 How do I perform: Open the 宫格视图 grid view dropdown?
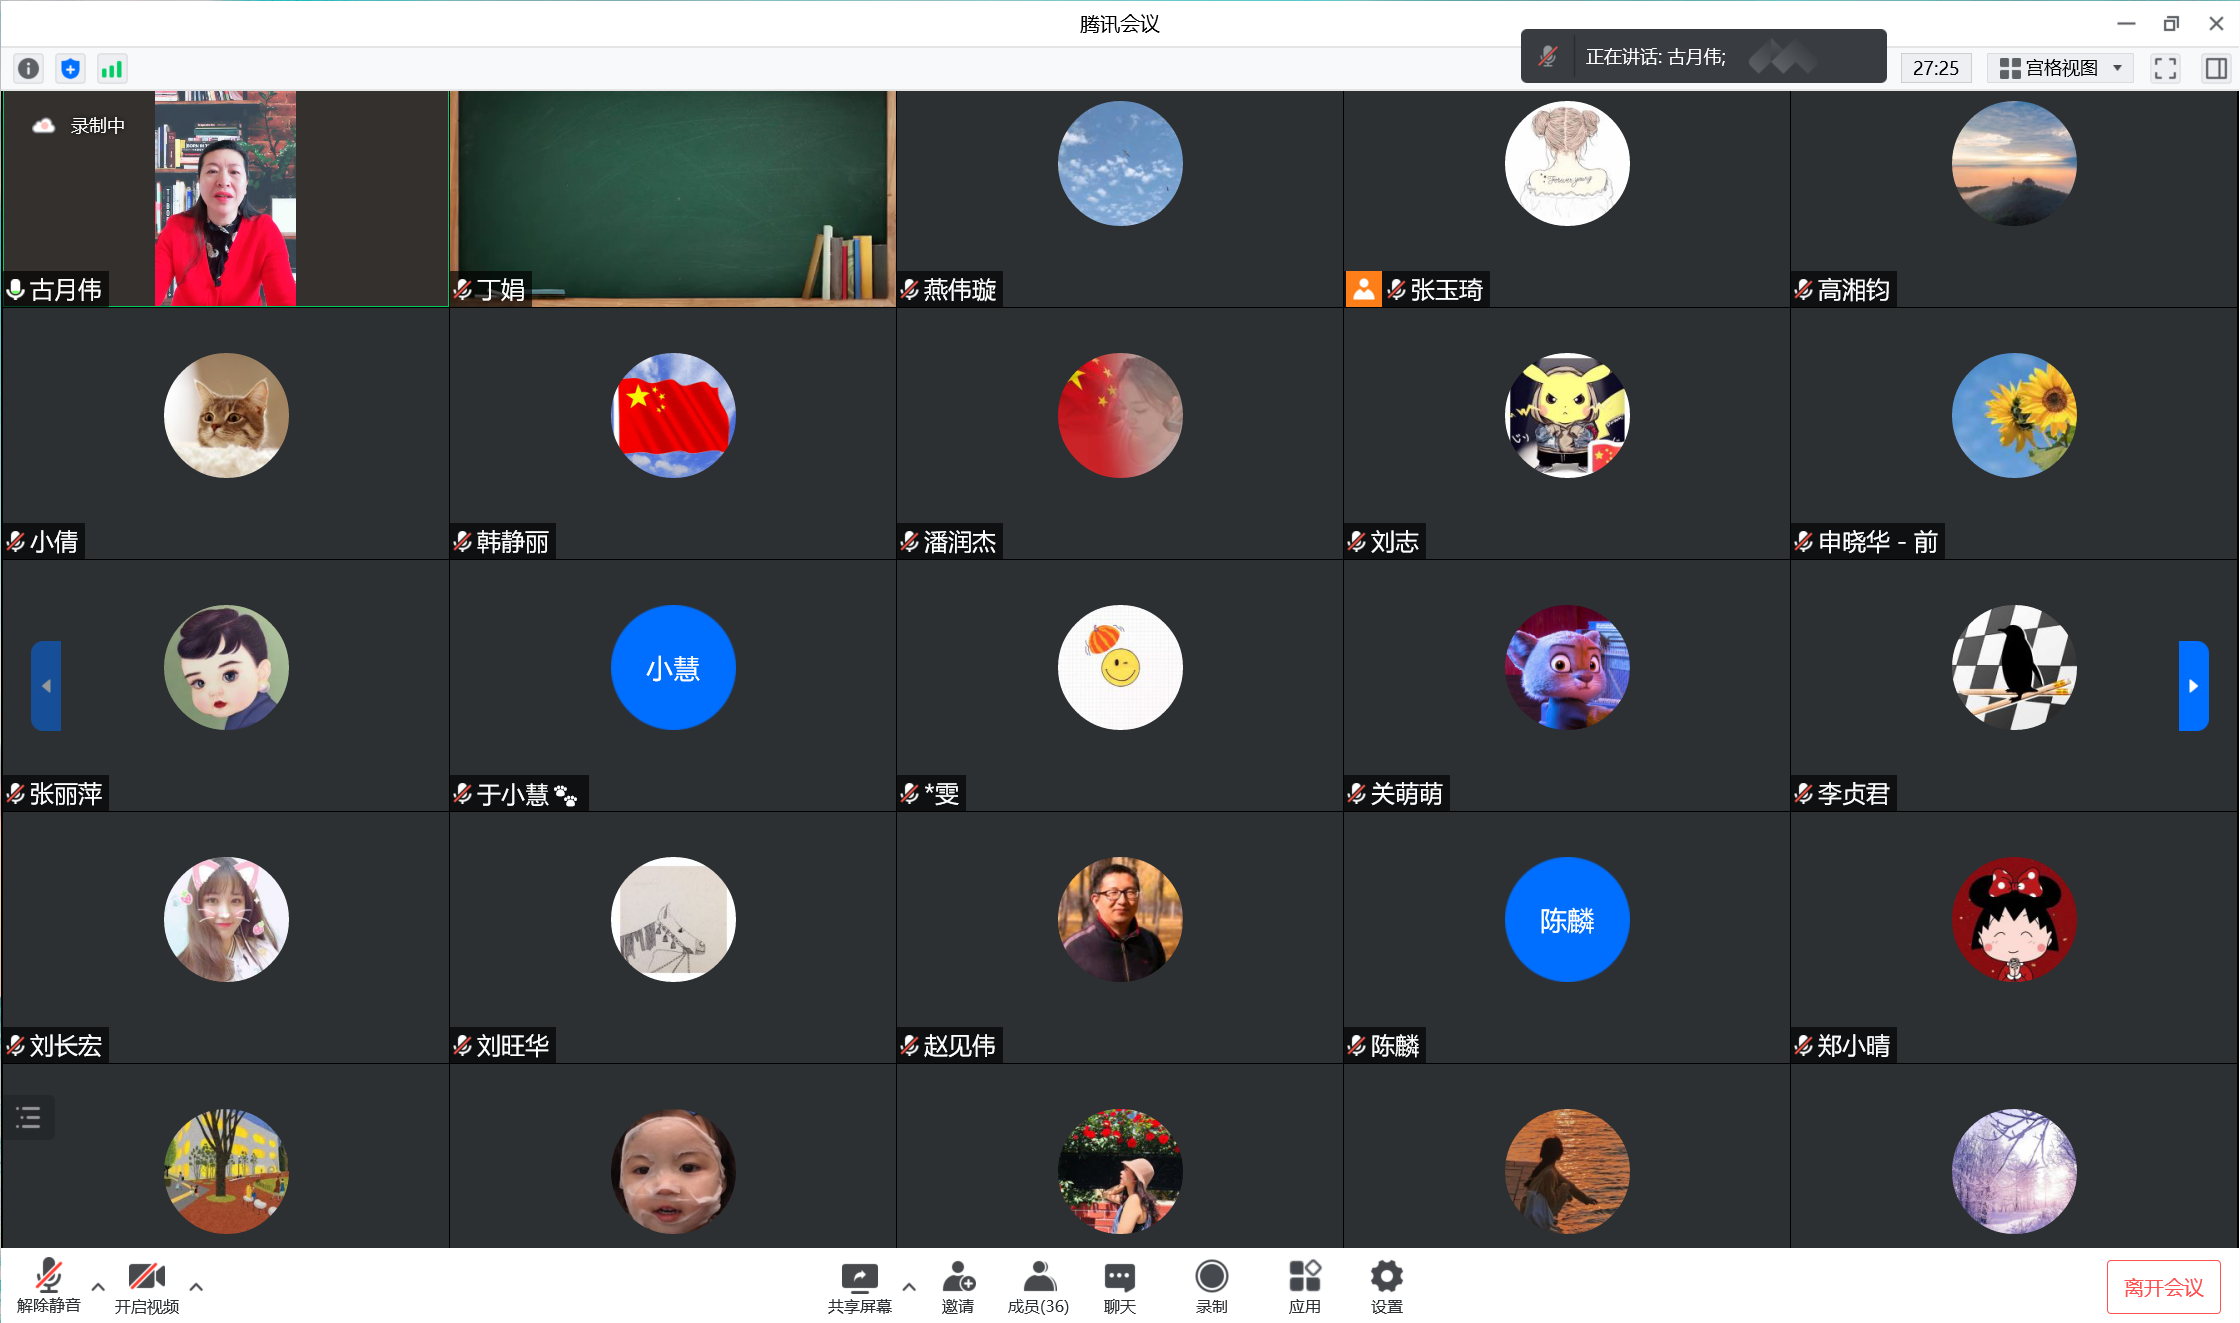[2060, 68]
